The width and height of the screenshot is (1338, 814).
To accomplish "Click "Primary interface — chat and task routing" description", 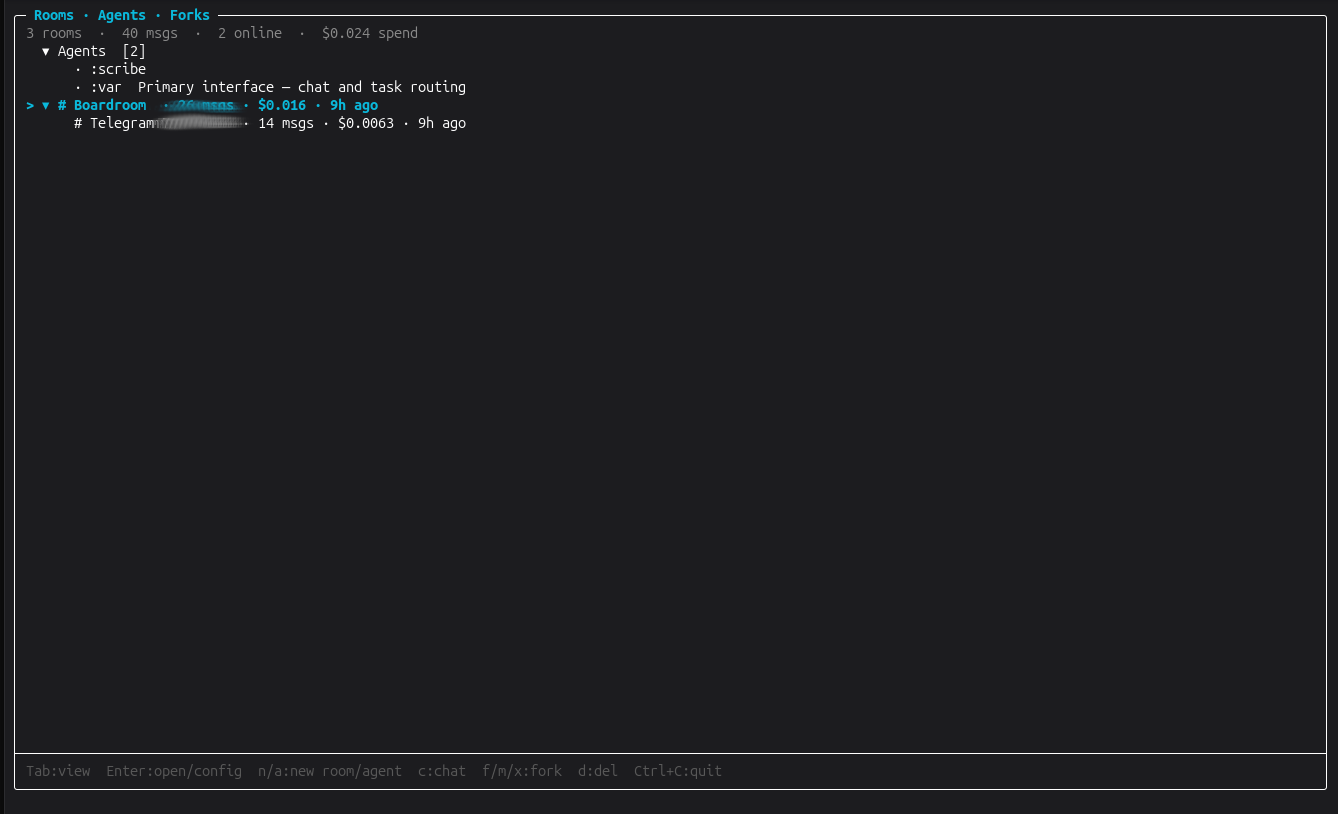I will tap(302, 87).
